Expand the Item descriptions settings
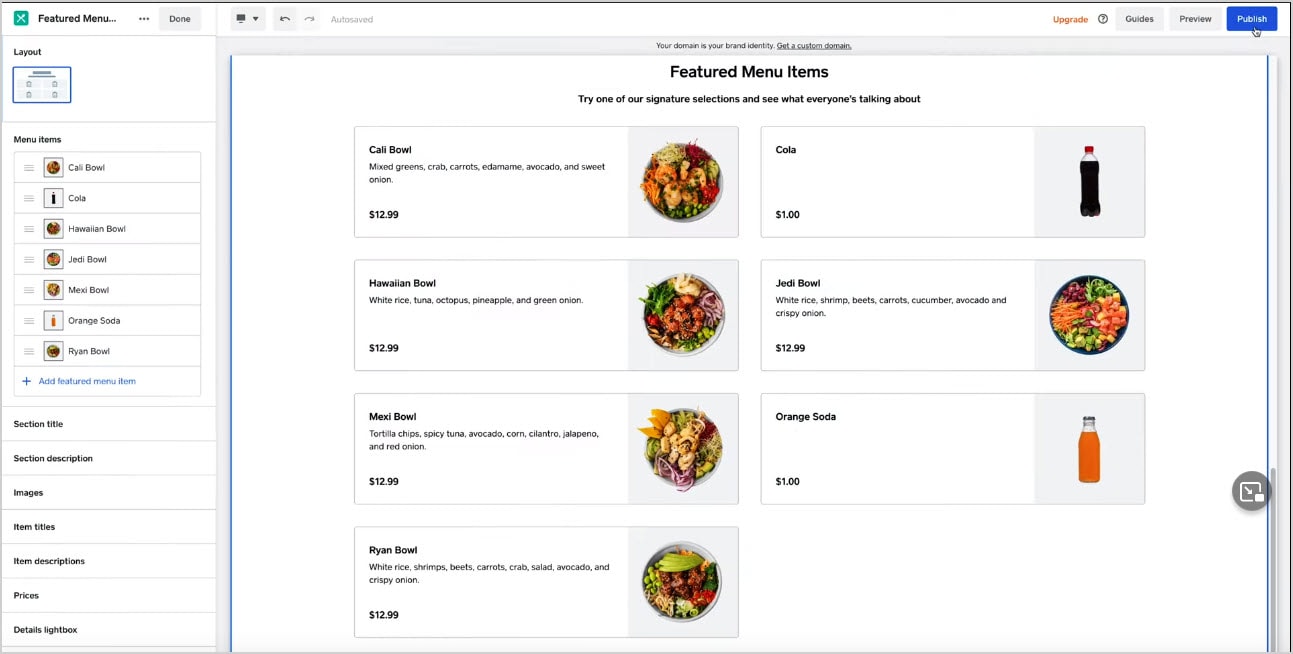This screenshot has width=1293, height=654. click(108, 561)
